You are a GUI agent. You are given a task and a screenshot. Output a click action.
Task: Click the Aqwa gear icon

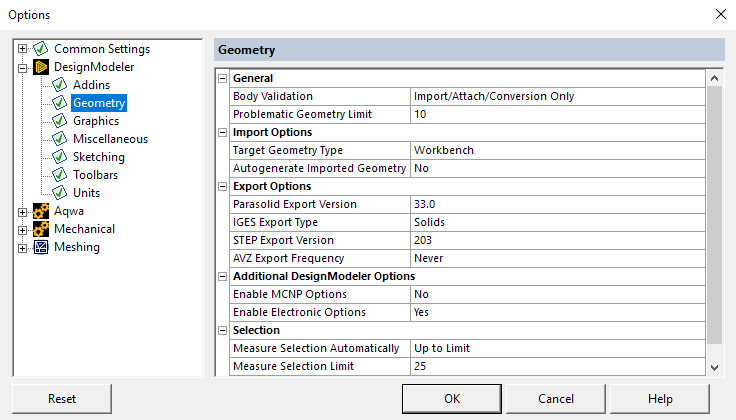[x=41, y=211]
